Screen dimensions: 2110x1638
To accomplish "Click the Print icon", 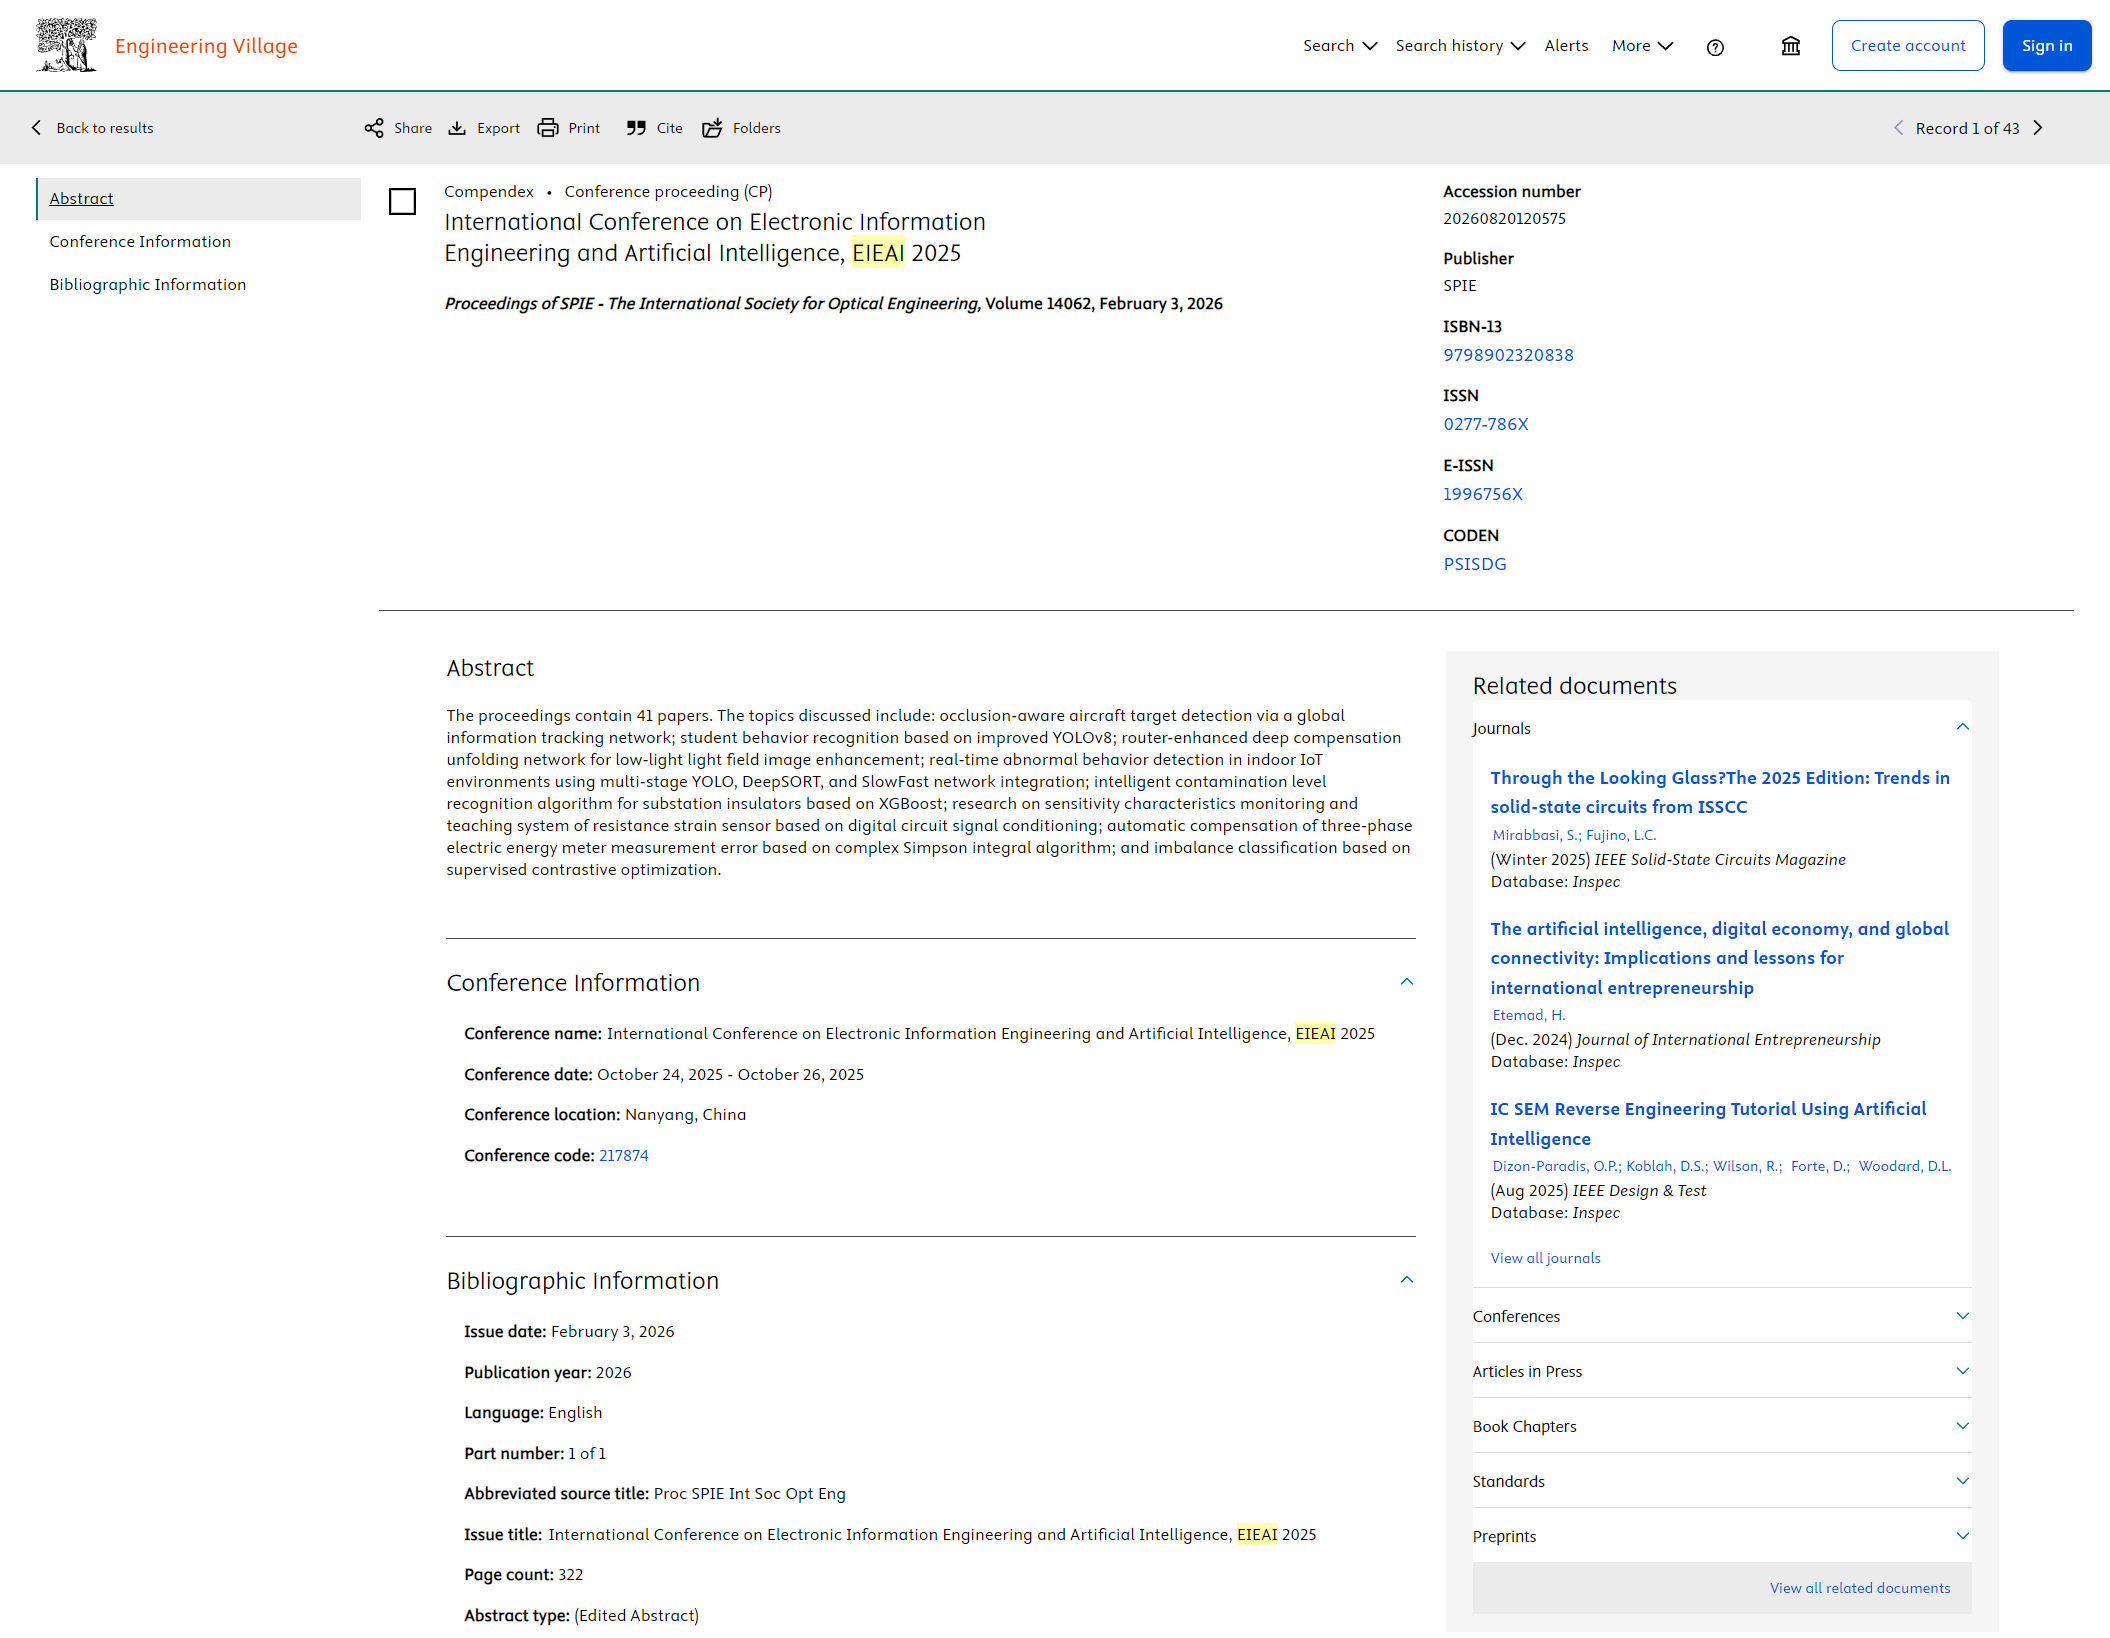I will click(548, 128).
